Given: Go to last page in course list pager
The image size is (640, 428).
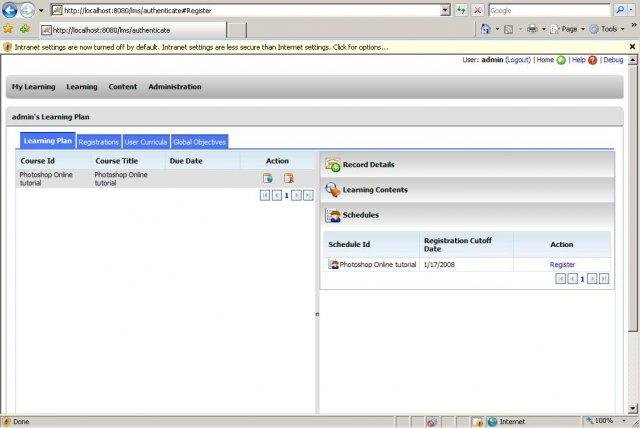Looking at the screenshot, I should point(309,195).
